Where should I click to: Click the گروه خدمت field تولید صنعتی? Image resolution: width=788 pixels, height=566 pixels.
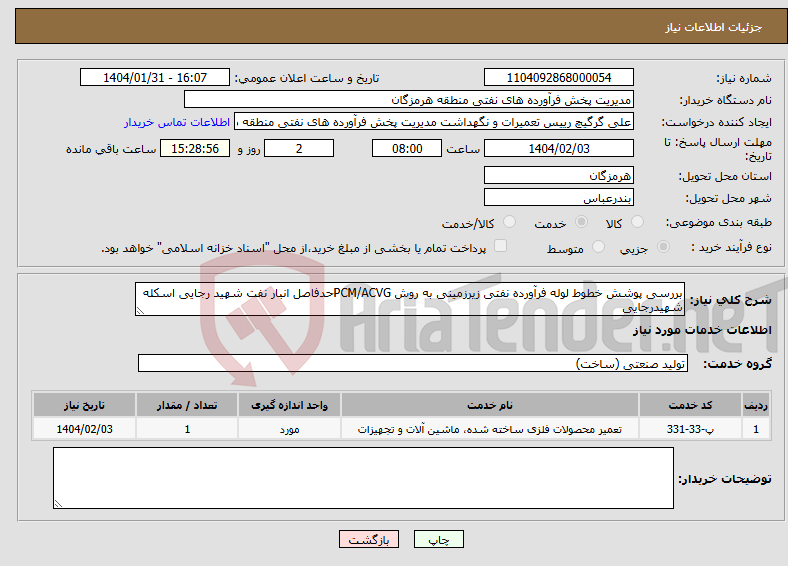pyautogui.click(x=413, y=363)
